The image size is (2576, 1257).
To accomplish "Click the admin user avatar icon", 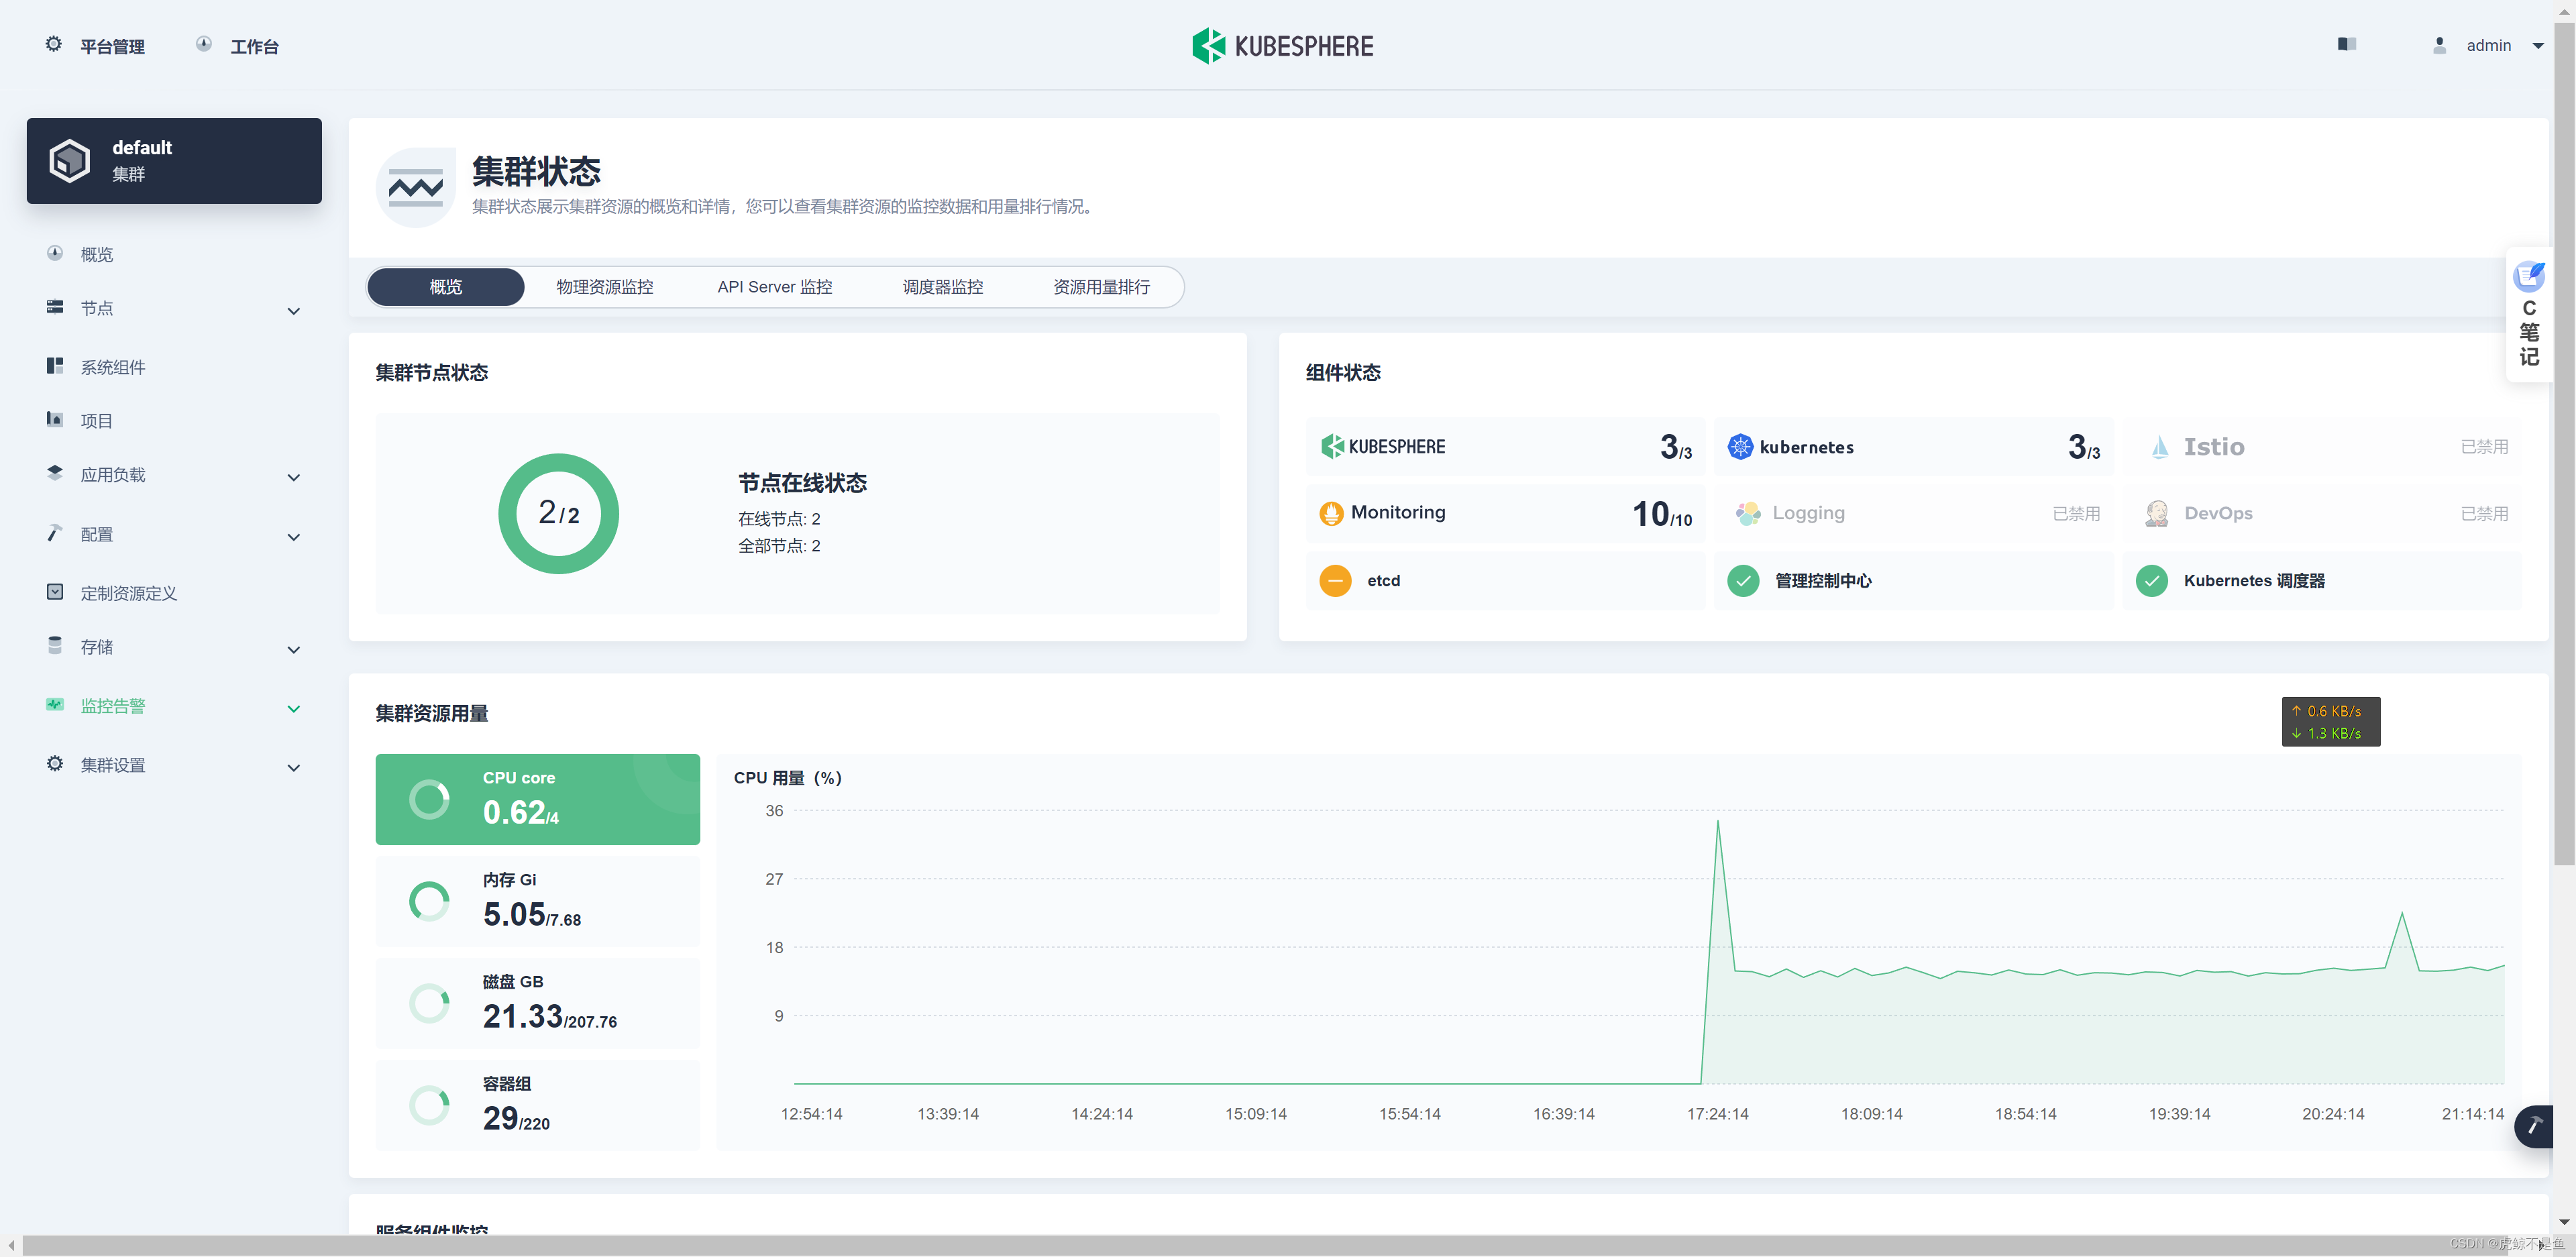I will (2439, 45).
